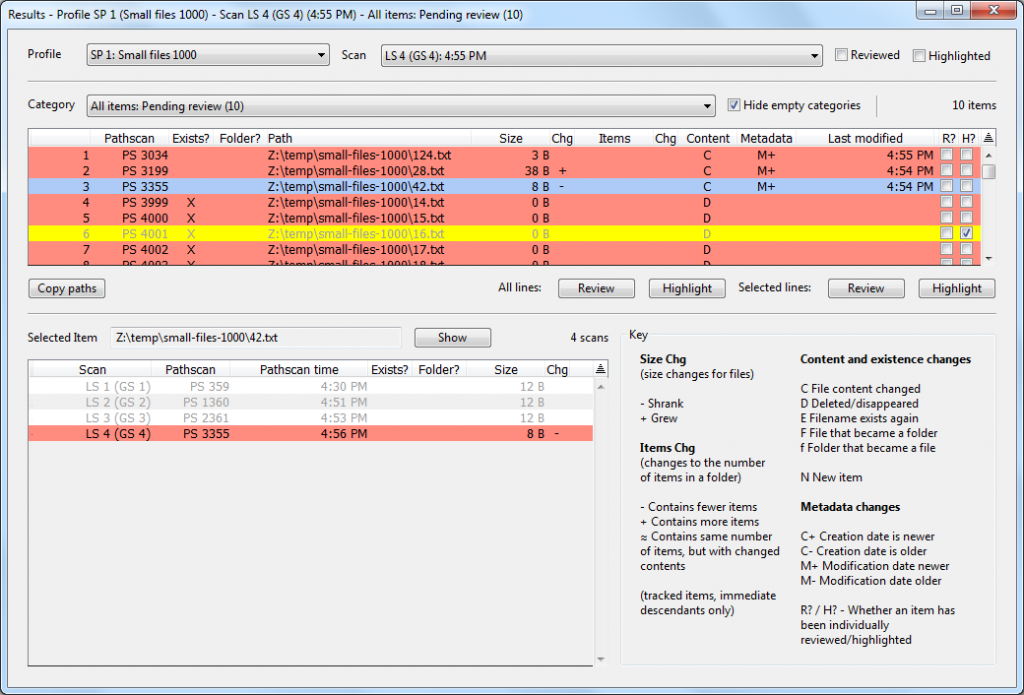The width and height of the screenshot is (1024, 695).
Task: Sort results by Last modified column
Action: (x=865, y=138)
